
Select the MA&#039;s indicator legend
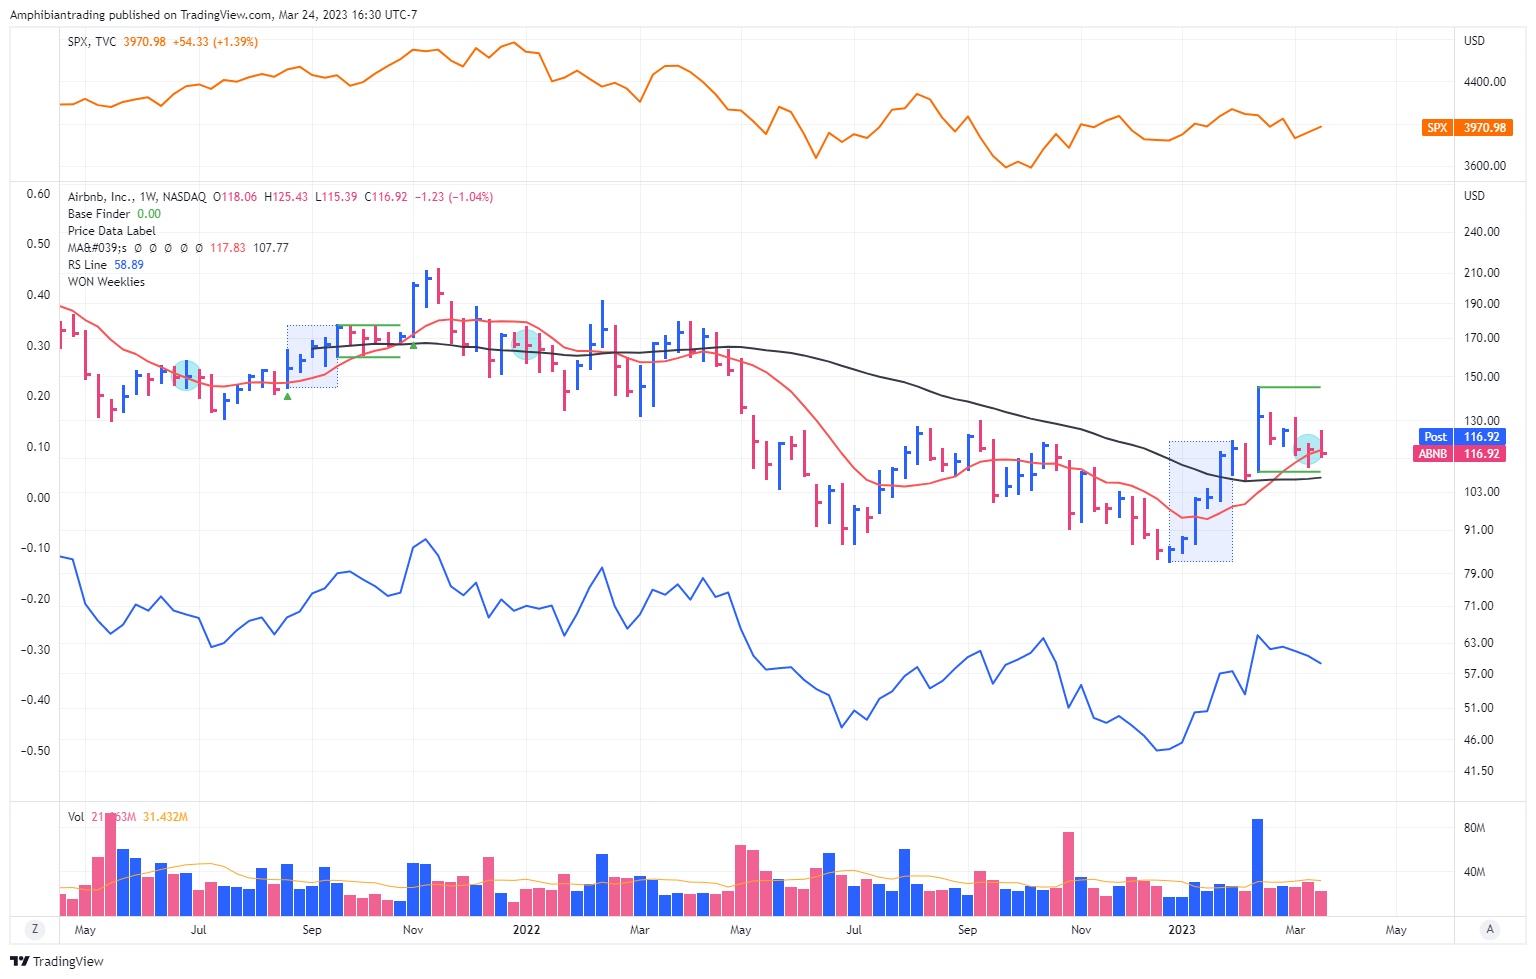pos(96,248)
